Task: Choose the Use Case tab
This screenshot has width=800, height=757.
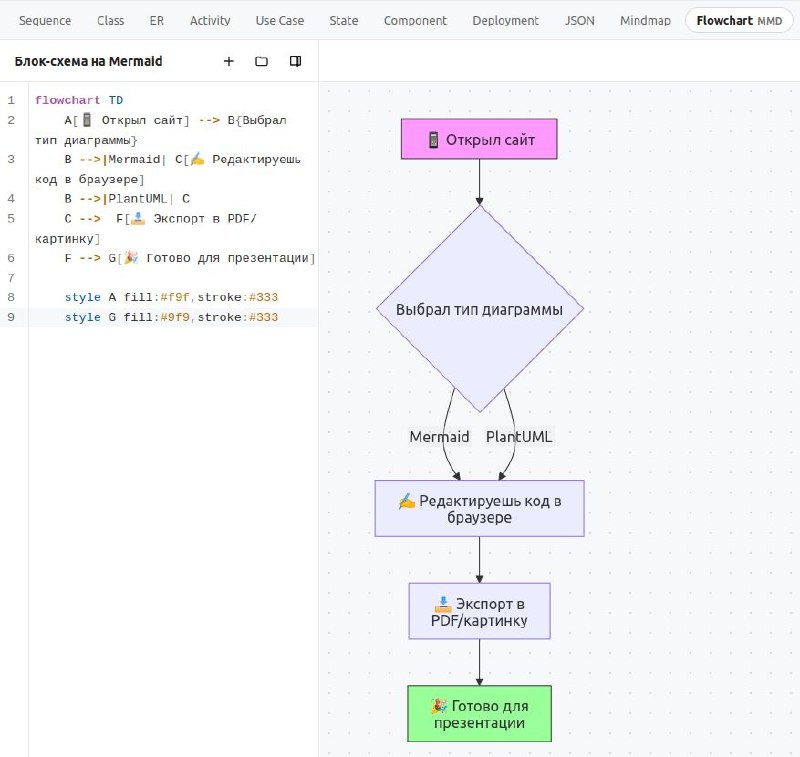Action: pos(280,20)
